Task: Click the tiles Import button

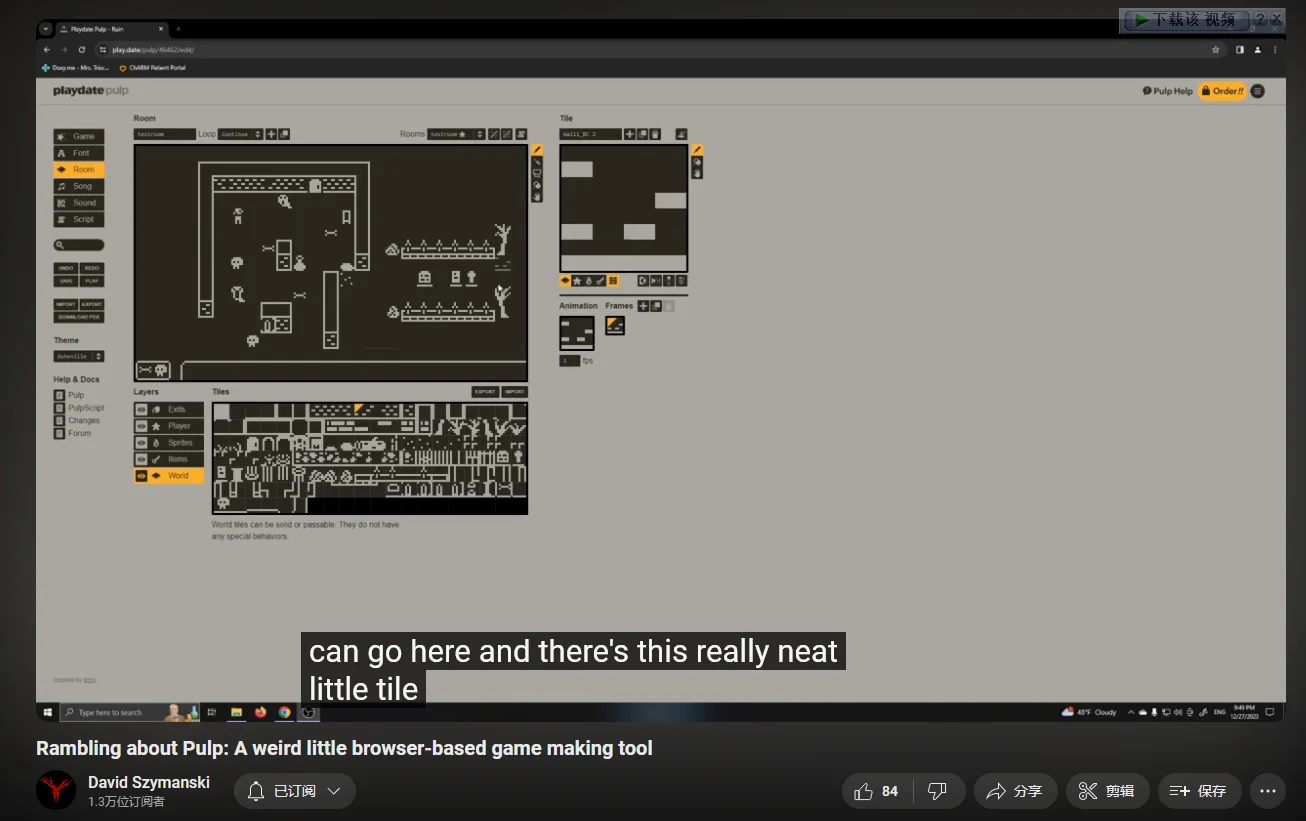Action: pos(514,392)
